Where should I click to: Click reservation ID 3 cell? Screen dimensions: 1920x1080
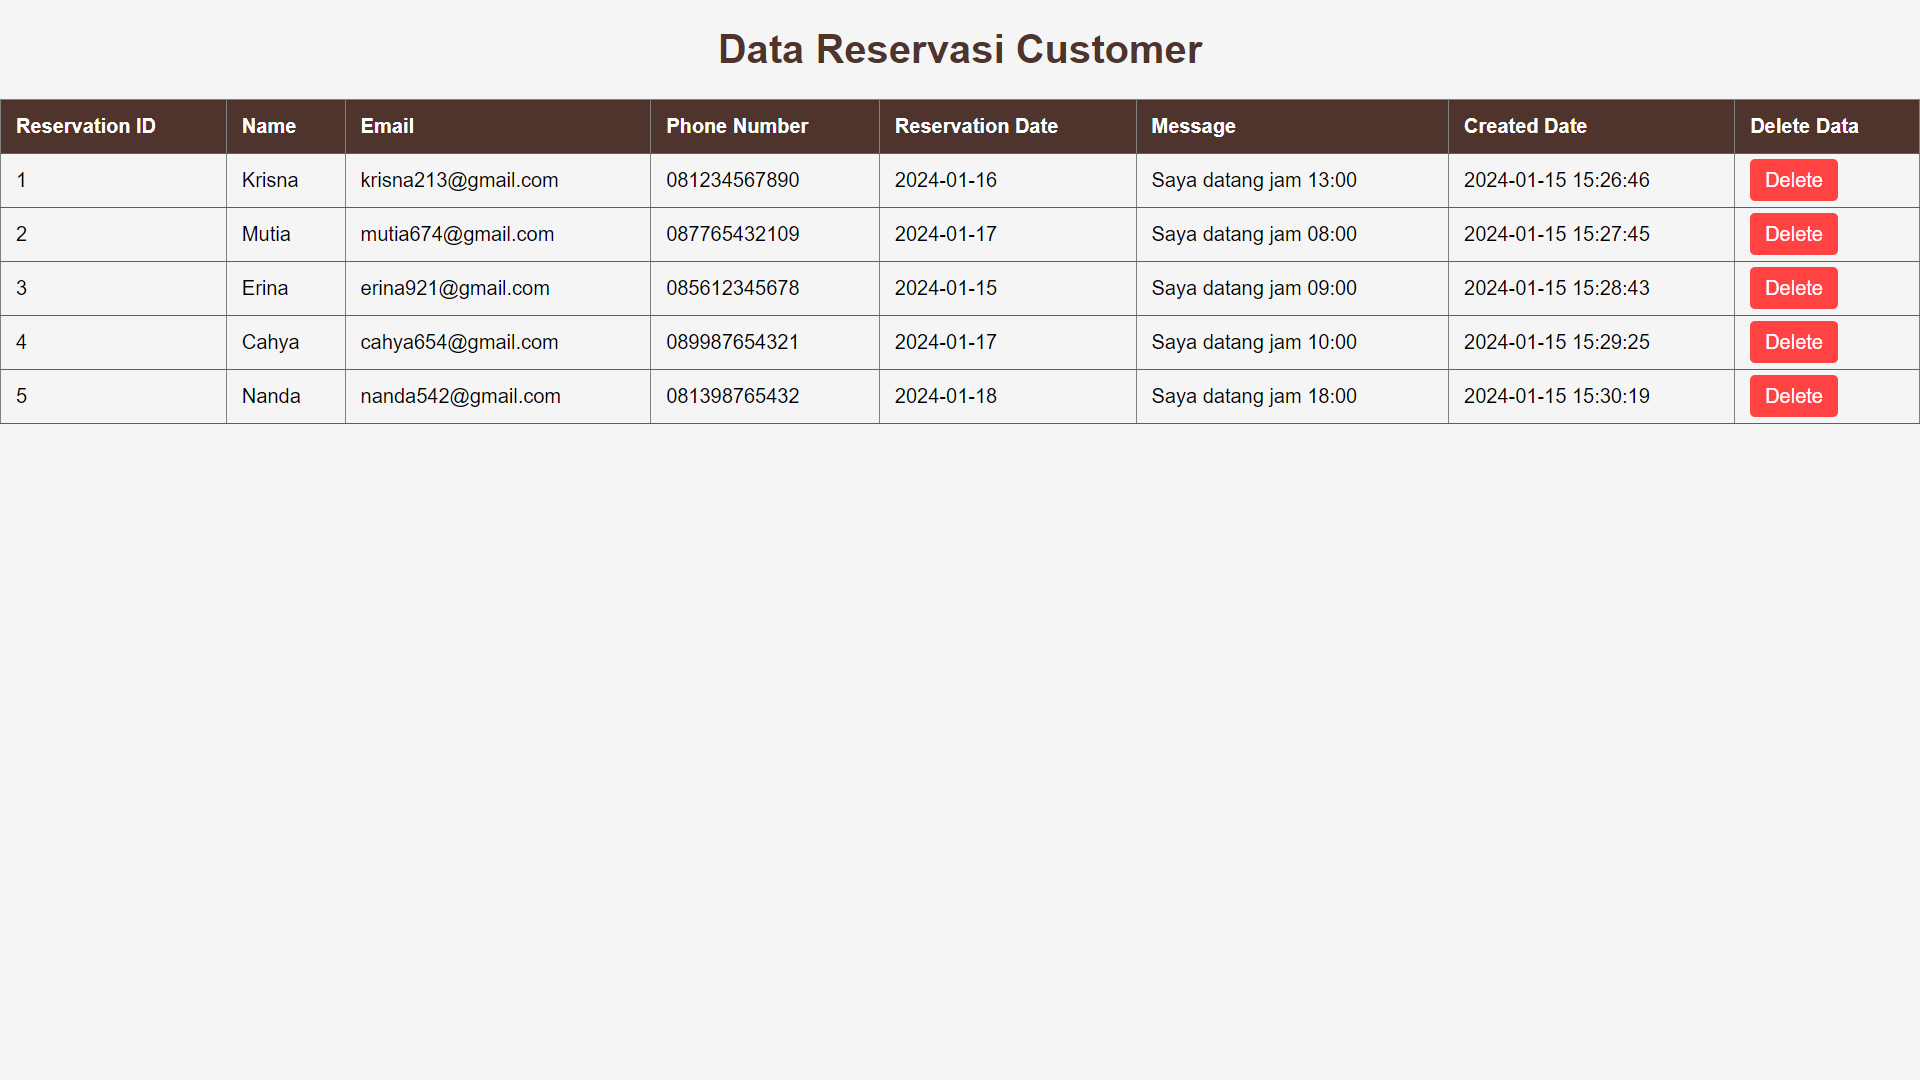(x=113, y=288)
